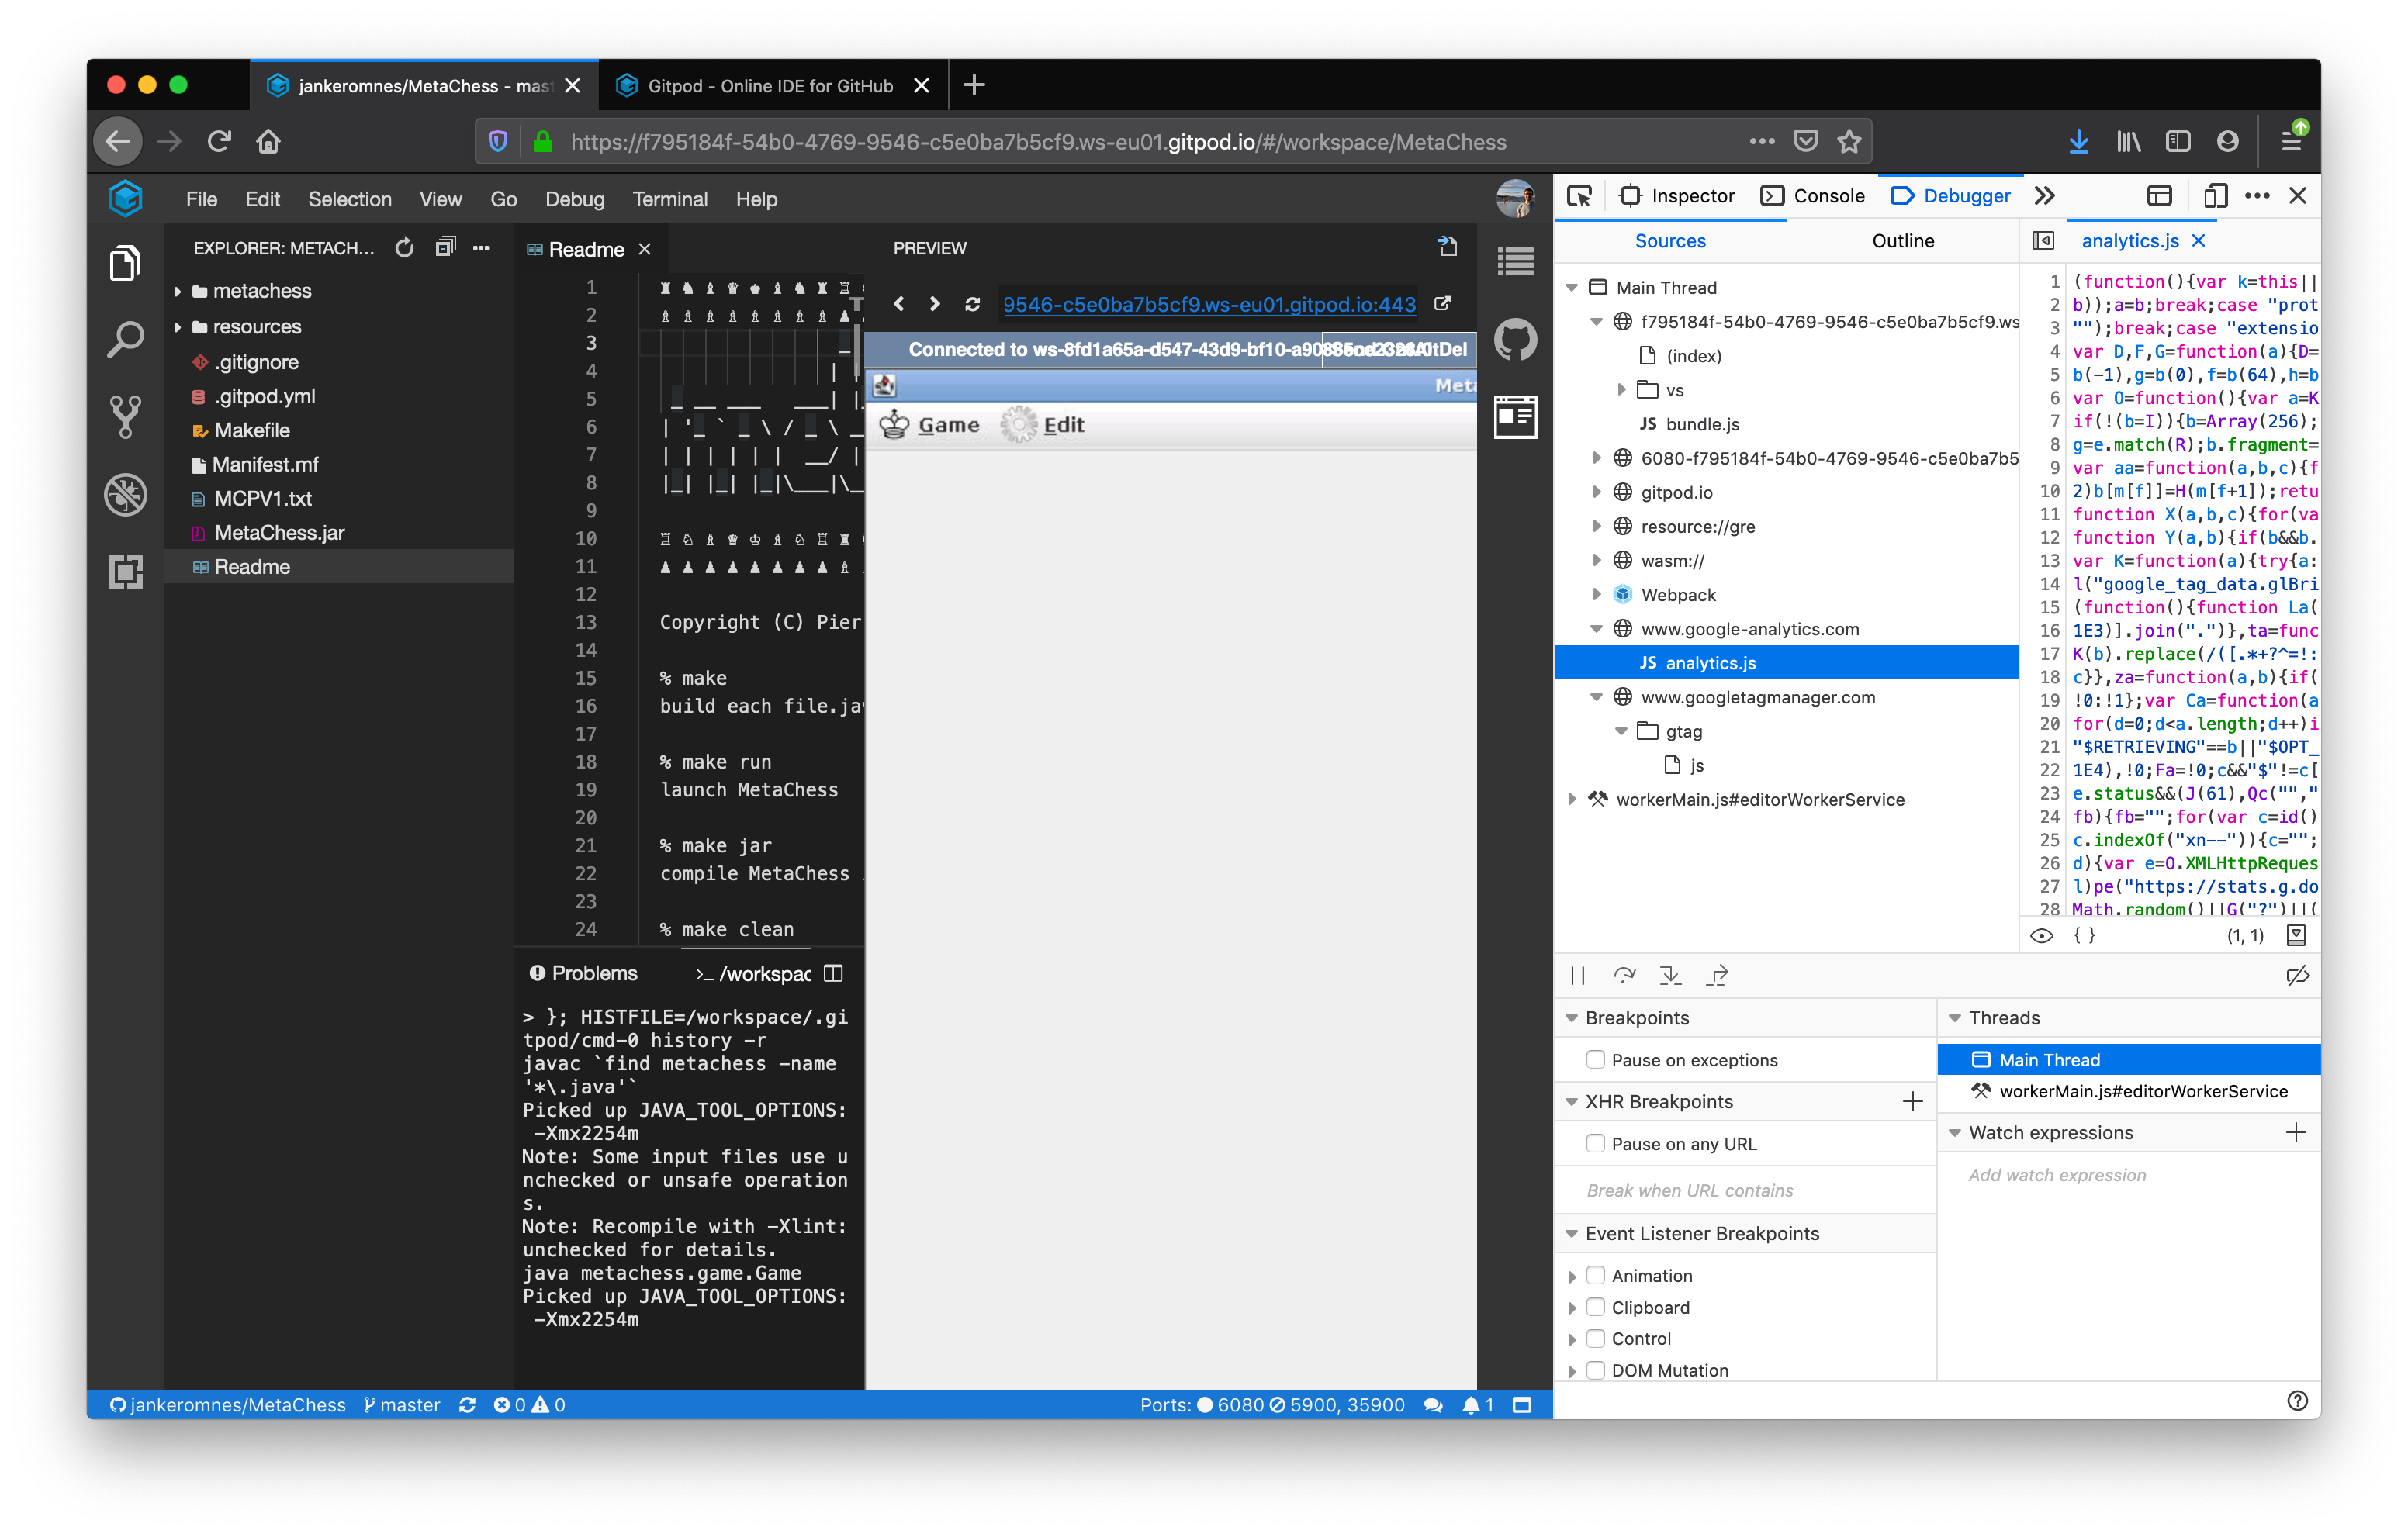This screenshot has width=2408, height=1534.
Task: Click the Break when URL contains field
Action: coord(1745,1190)
